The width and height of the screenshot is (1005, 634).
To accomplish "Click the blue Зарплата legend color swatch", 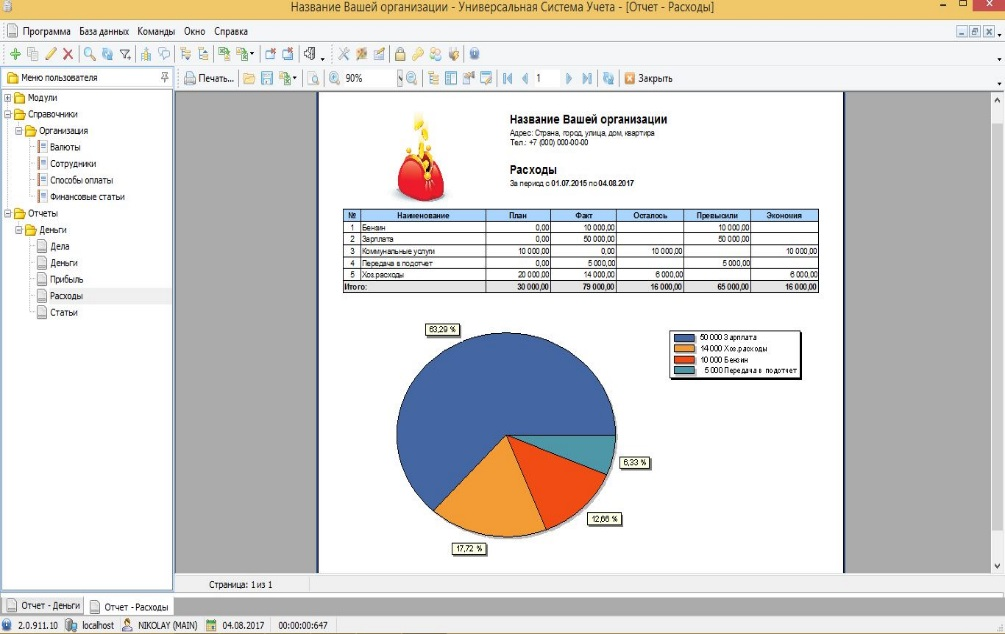I will tap(684, 337).
